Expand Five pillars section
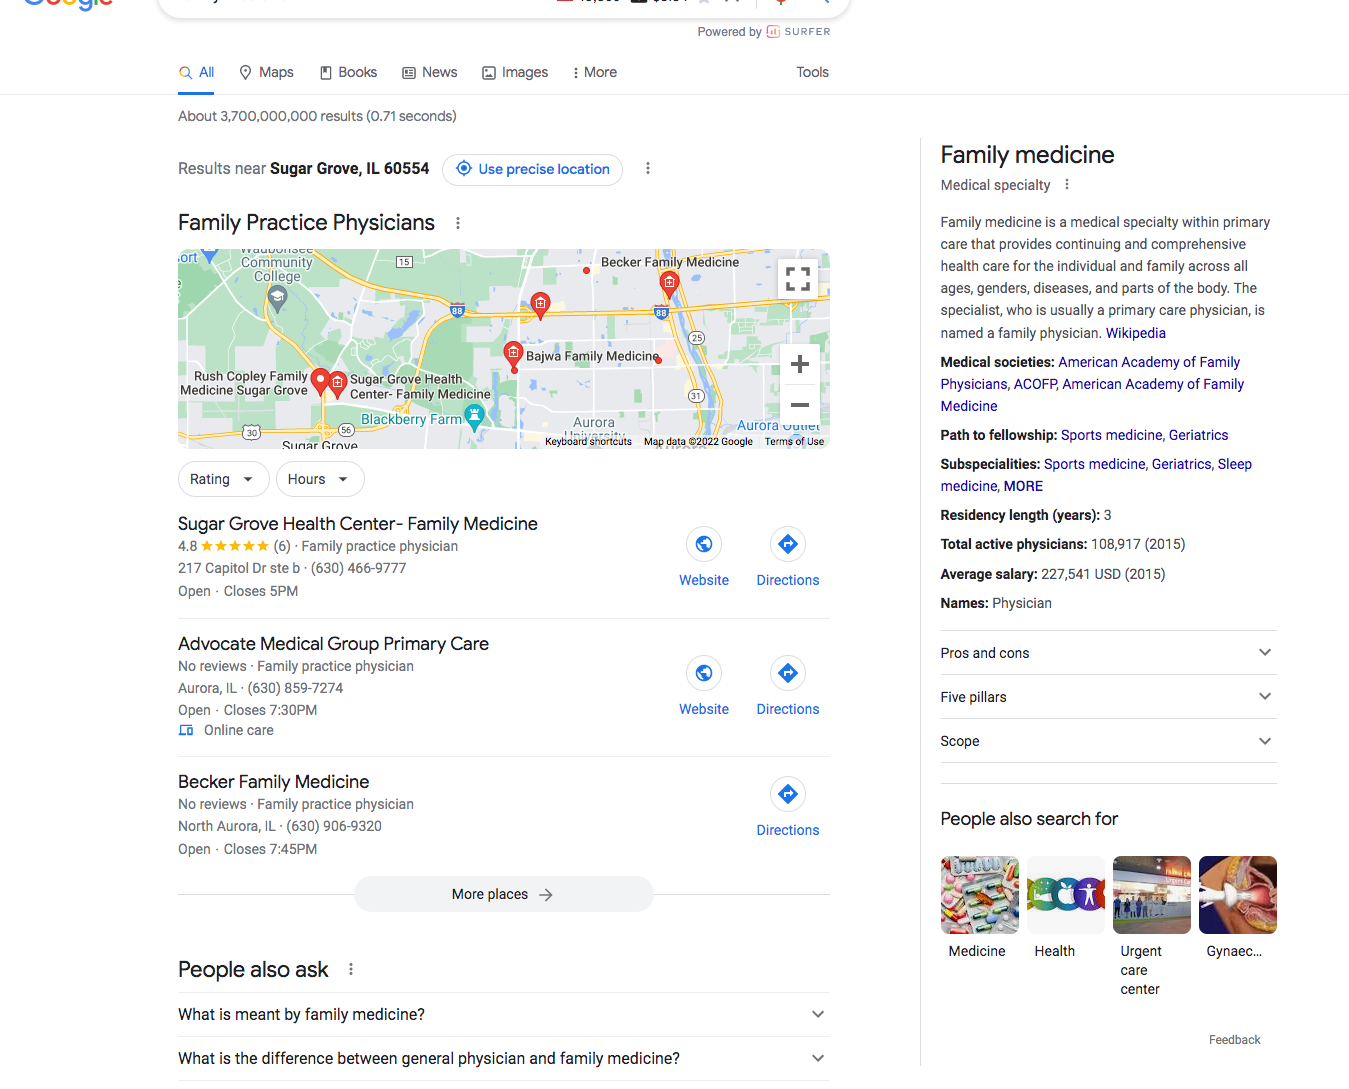 pos(1108,697)
